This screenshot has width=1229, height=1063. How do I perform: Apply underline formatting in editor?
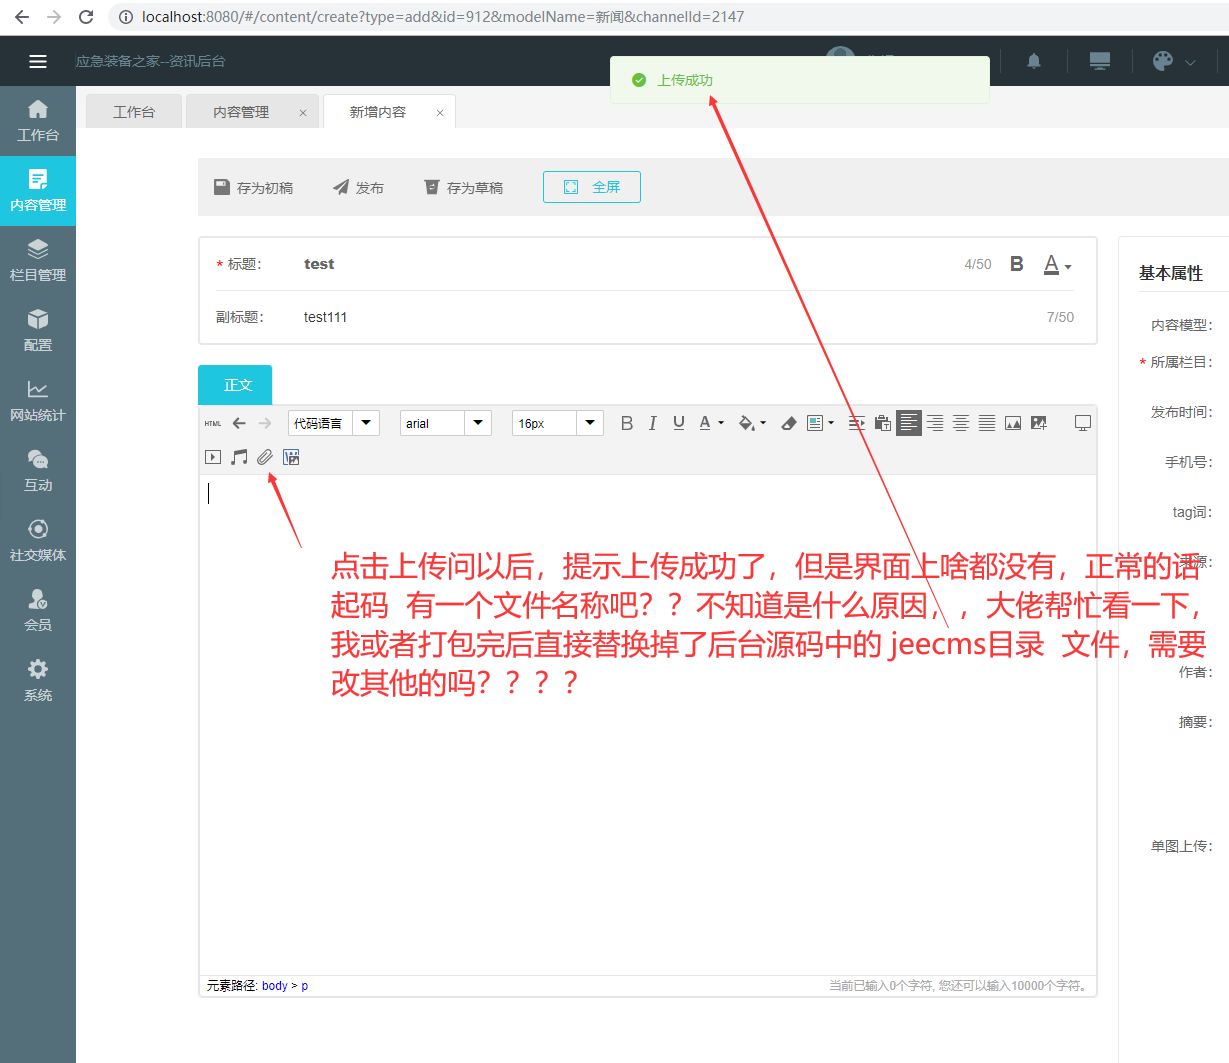679,423
